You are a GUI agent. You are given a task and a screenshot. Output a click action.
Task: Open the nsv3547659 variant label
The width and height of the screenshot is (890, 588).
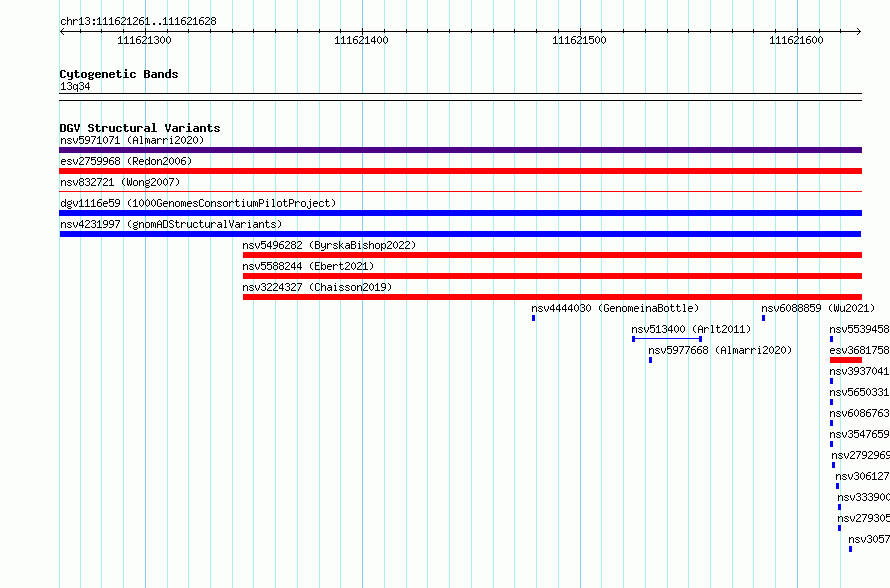point(859,434)
